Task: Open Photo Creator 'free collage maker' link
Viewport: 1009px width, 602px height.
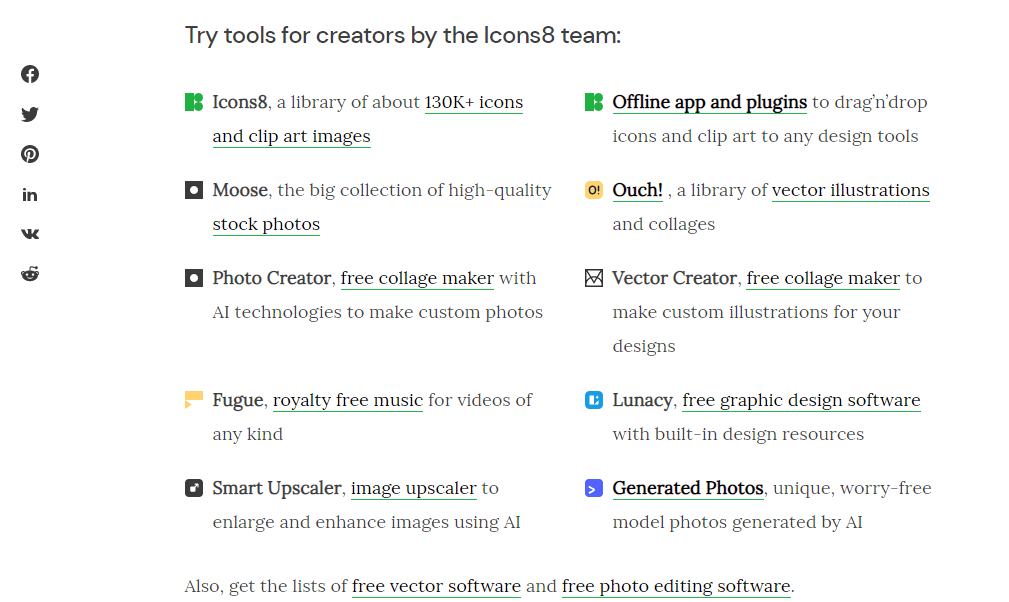Action: pyautogui.click(x=417, y=278)
